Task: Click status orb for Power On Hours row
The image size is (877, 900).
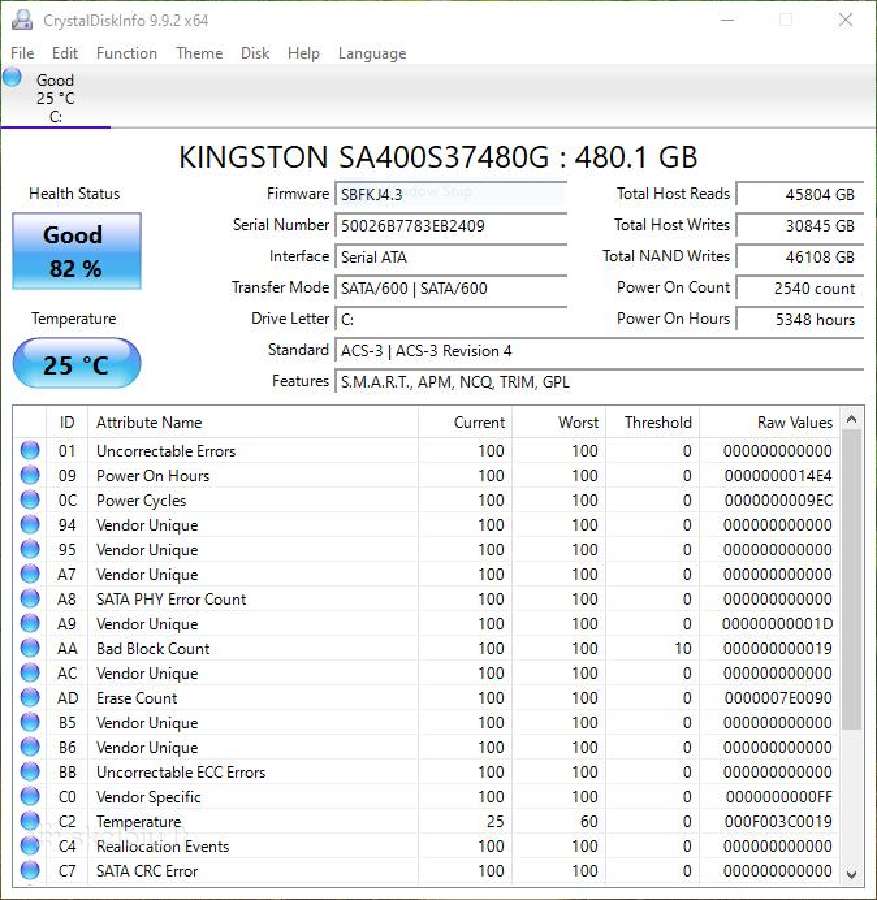Action: (30, 475)
